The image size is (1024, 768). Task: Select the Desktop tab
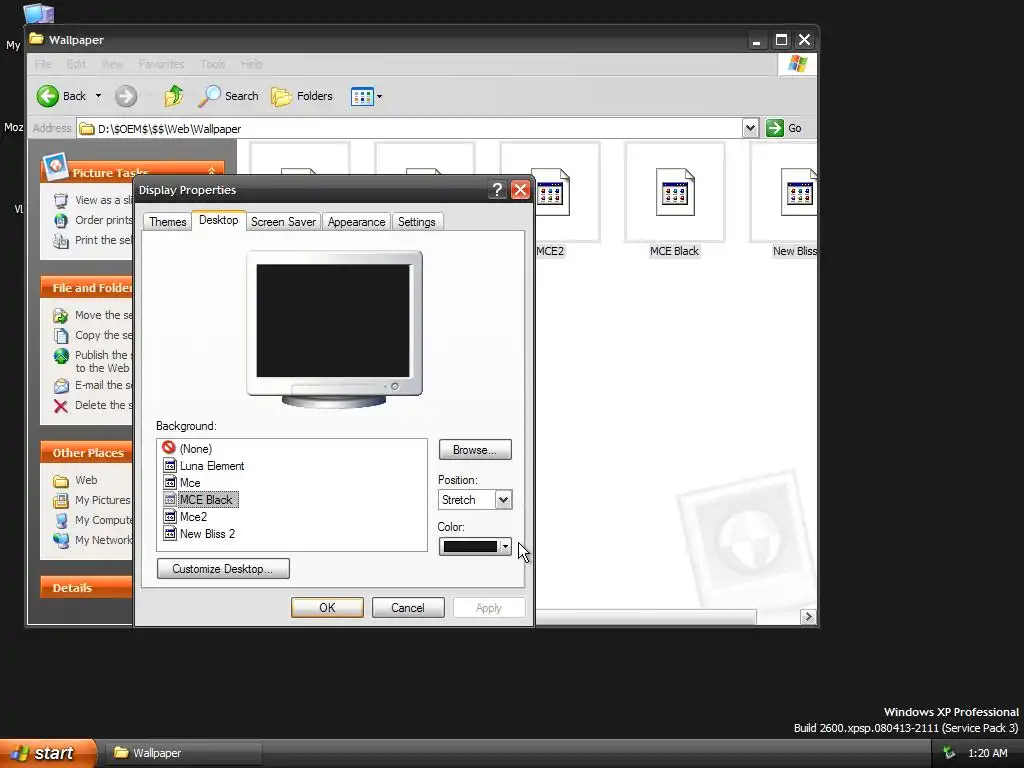pyautogui.click(x=219, y=220)
